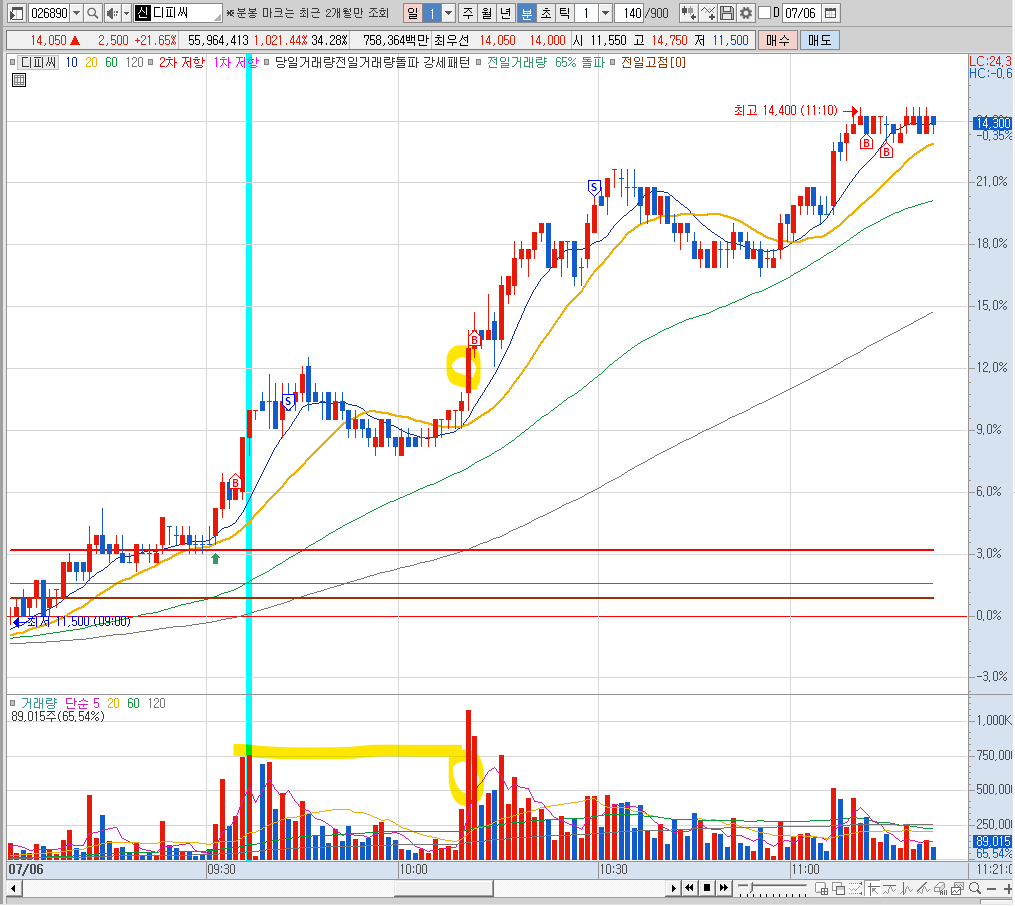Click the add indicator toolbar icon

(x=708, y=12)
